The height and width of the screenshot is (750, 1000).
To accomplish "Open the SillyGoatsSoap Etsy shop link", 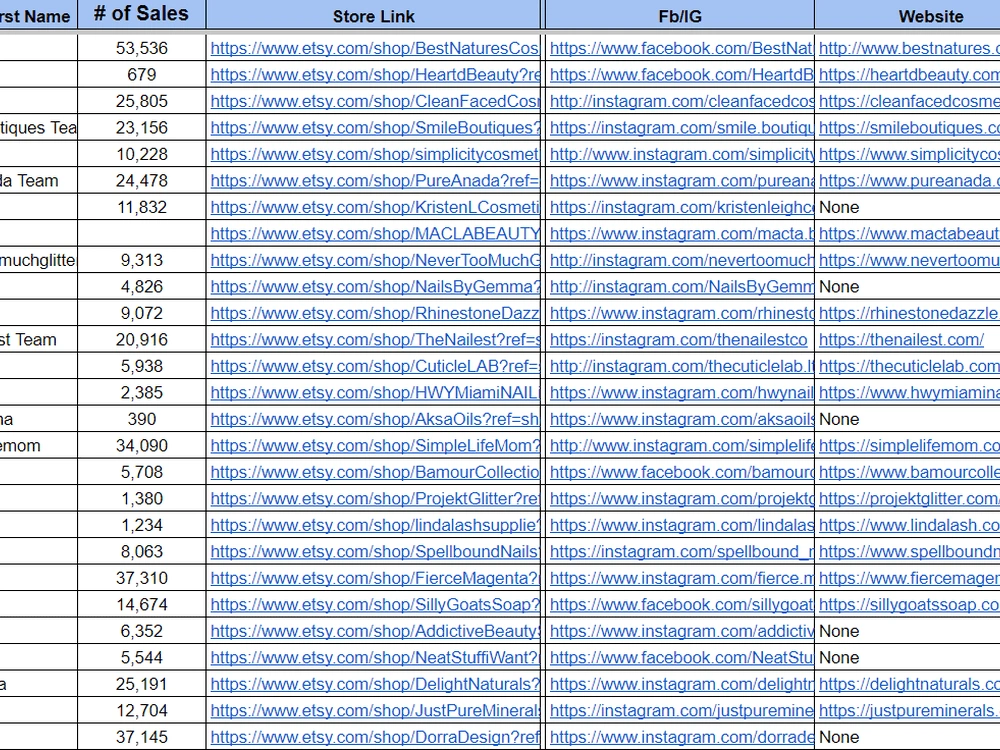I will 374,604.
